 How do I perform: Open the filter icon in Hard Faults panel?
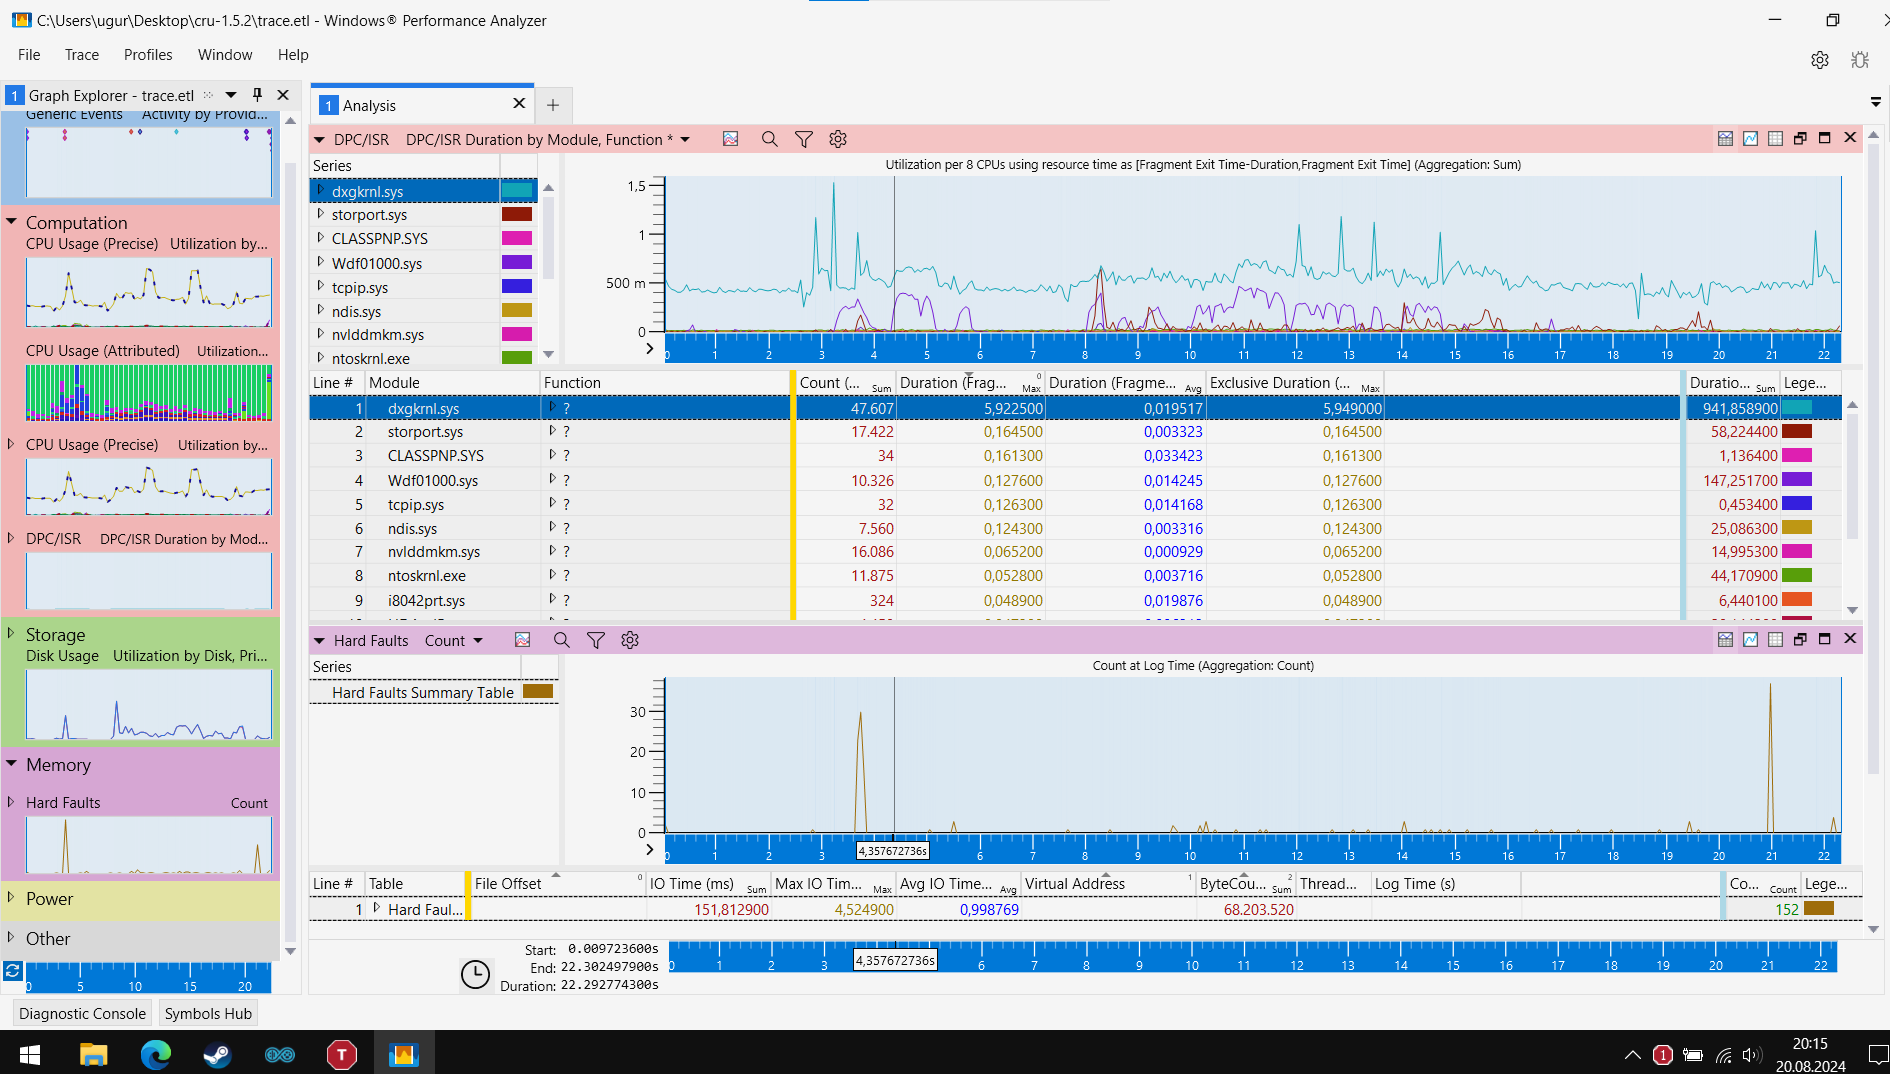595,640
